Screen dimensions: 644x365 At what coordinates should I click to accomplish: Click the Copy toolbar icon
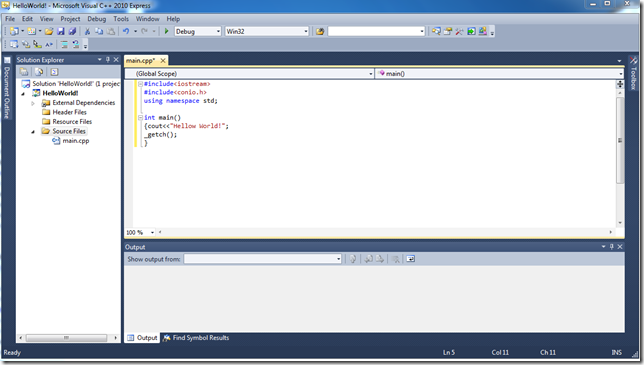(99, 31)
